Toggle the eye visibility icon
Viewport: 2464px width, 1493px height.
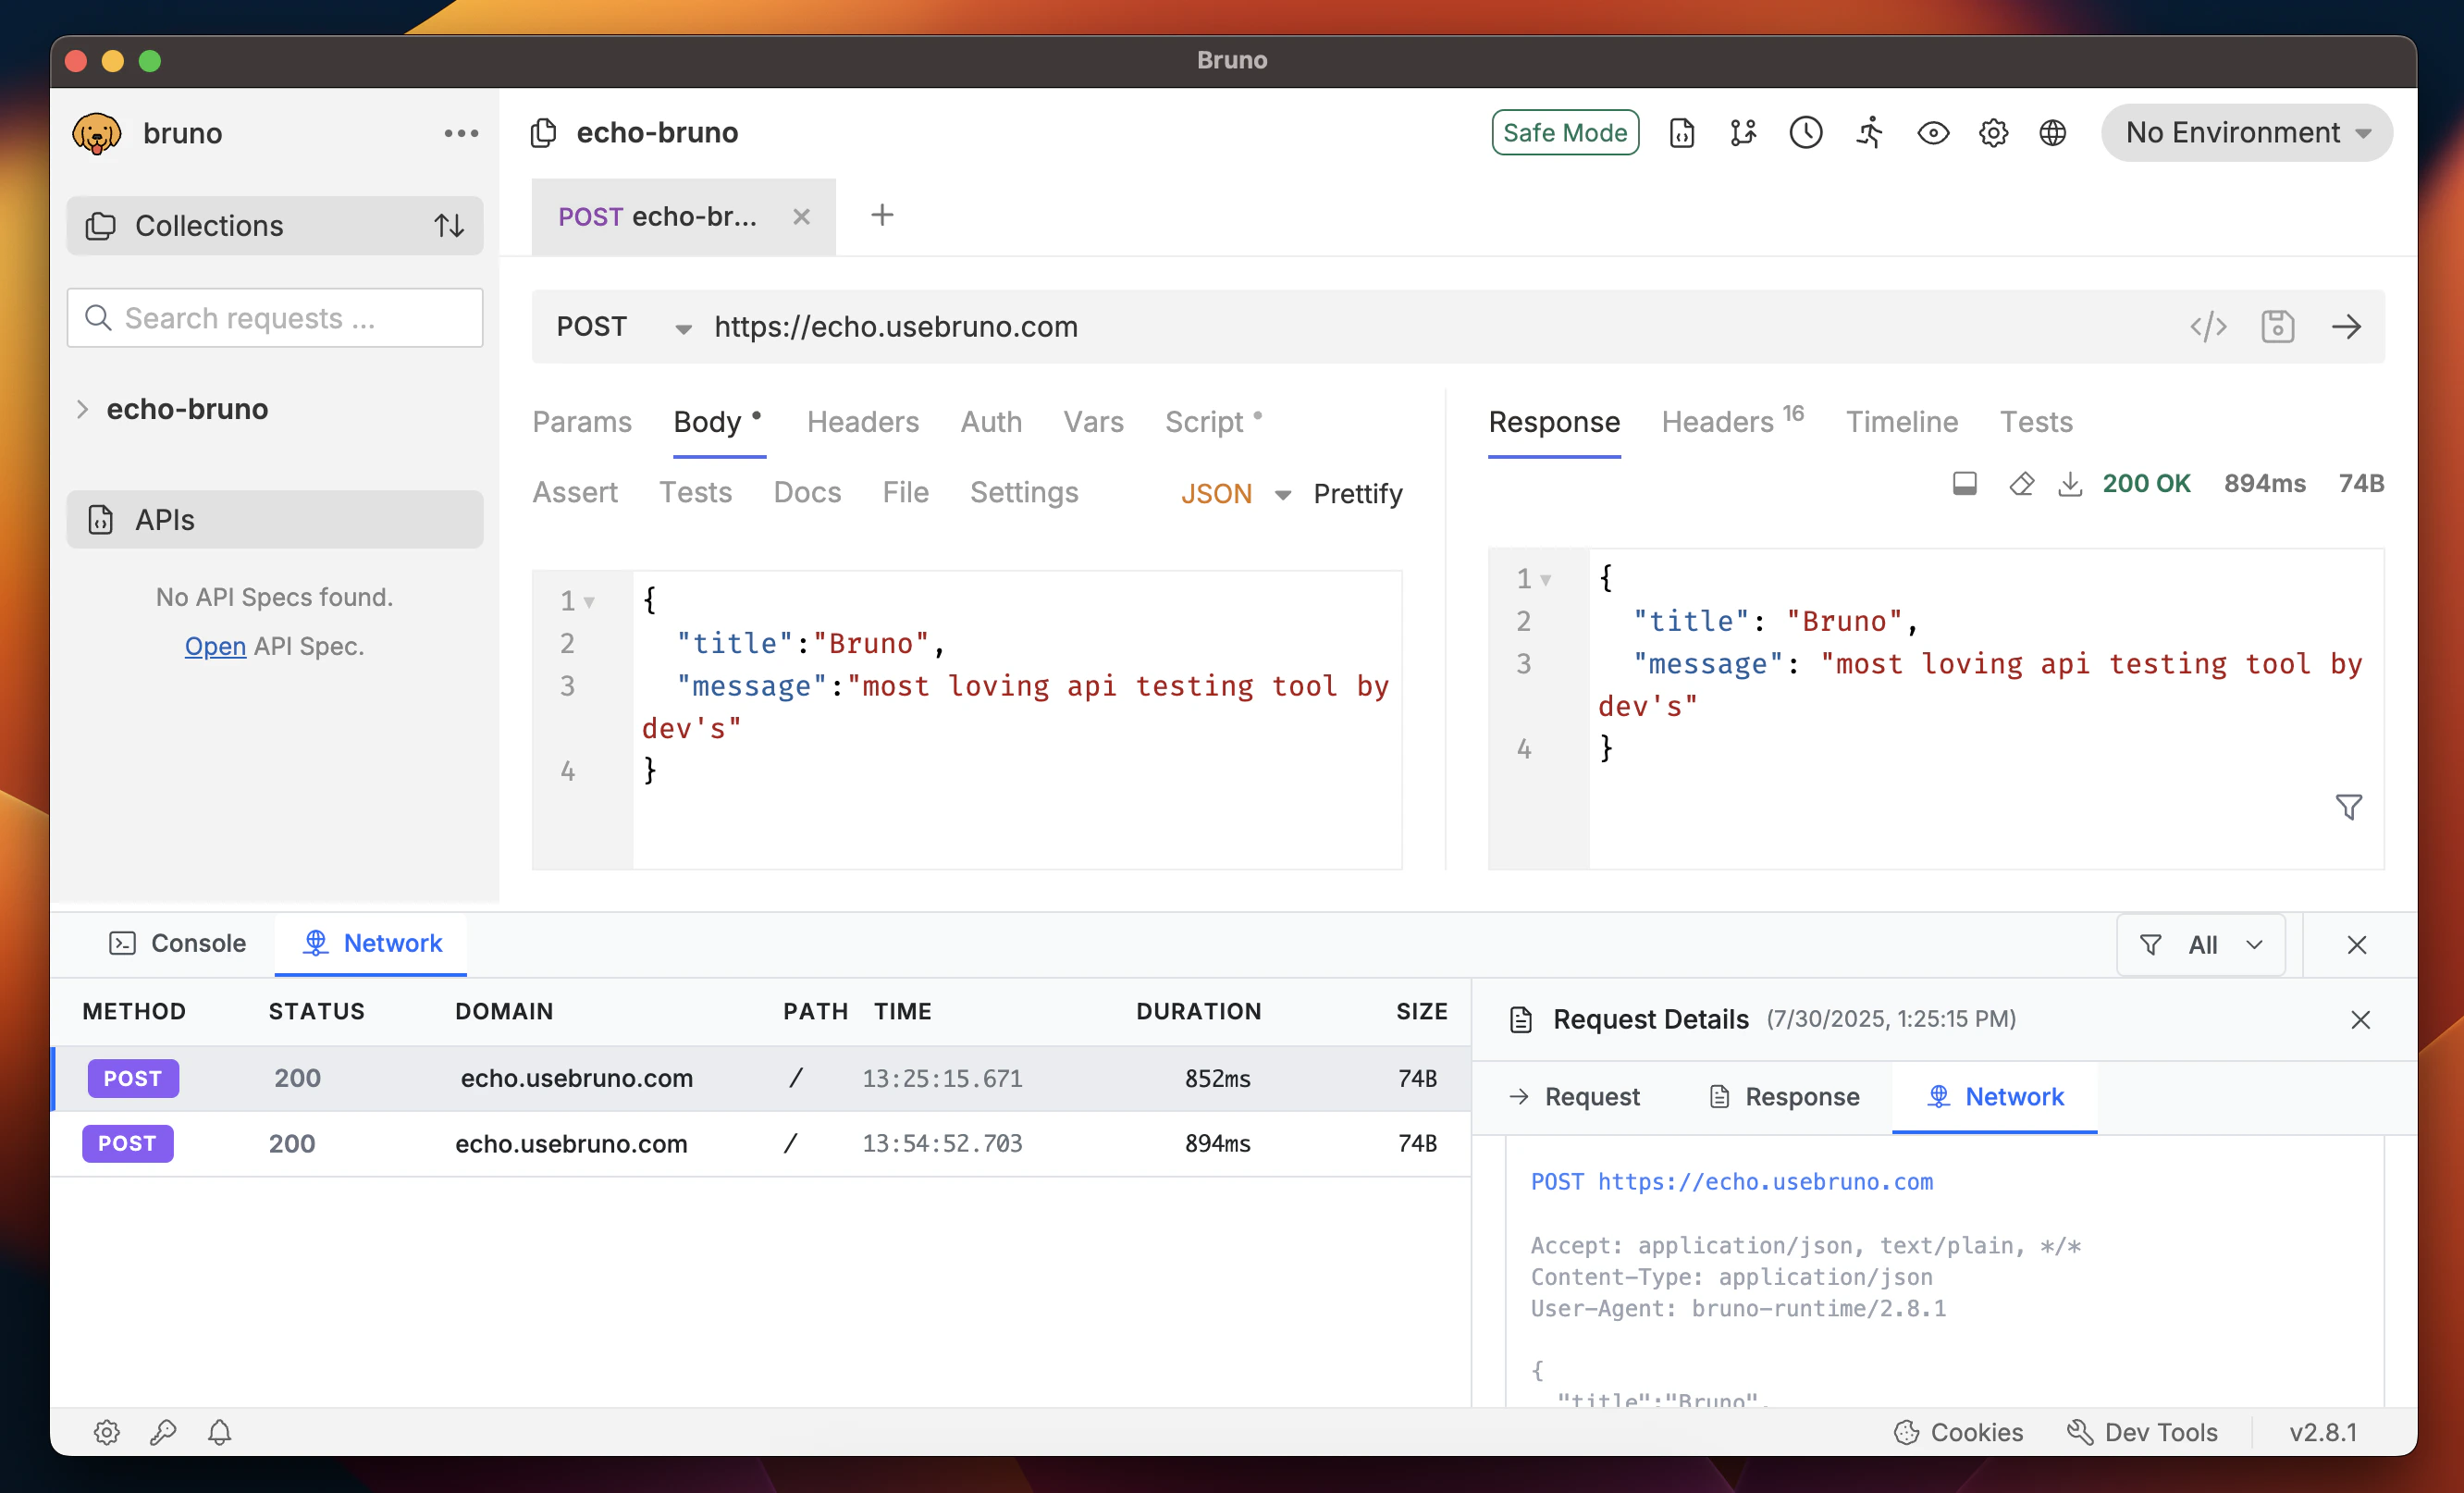click(1932, 133)
